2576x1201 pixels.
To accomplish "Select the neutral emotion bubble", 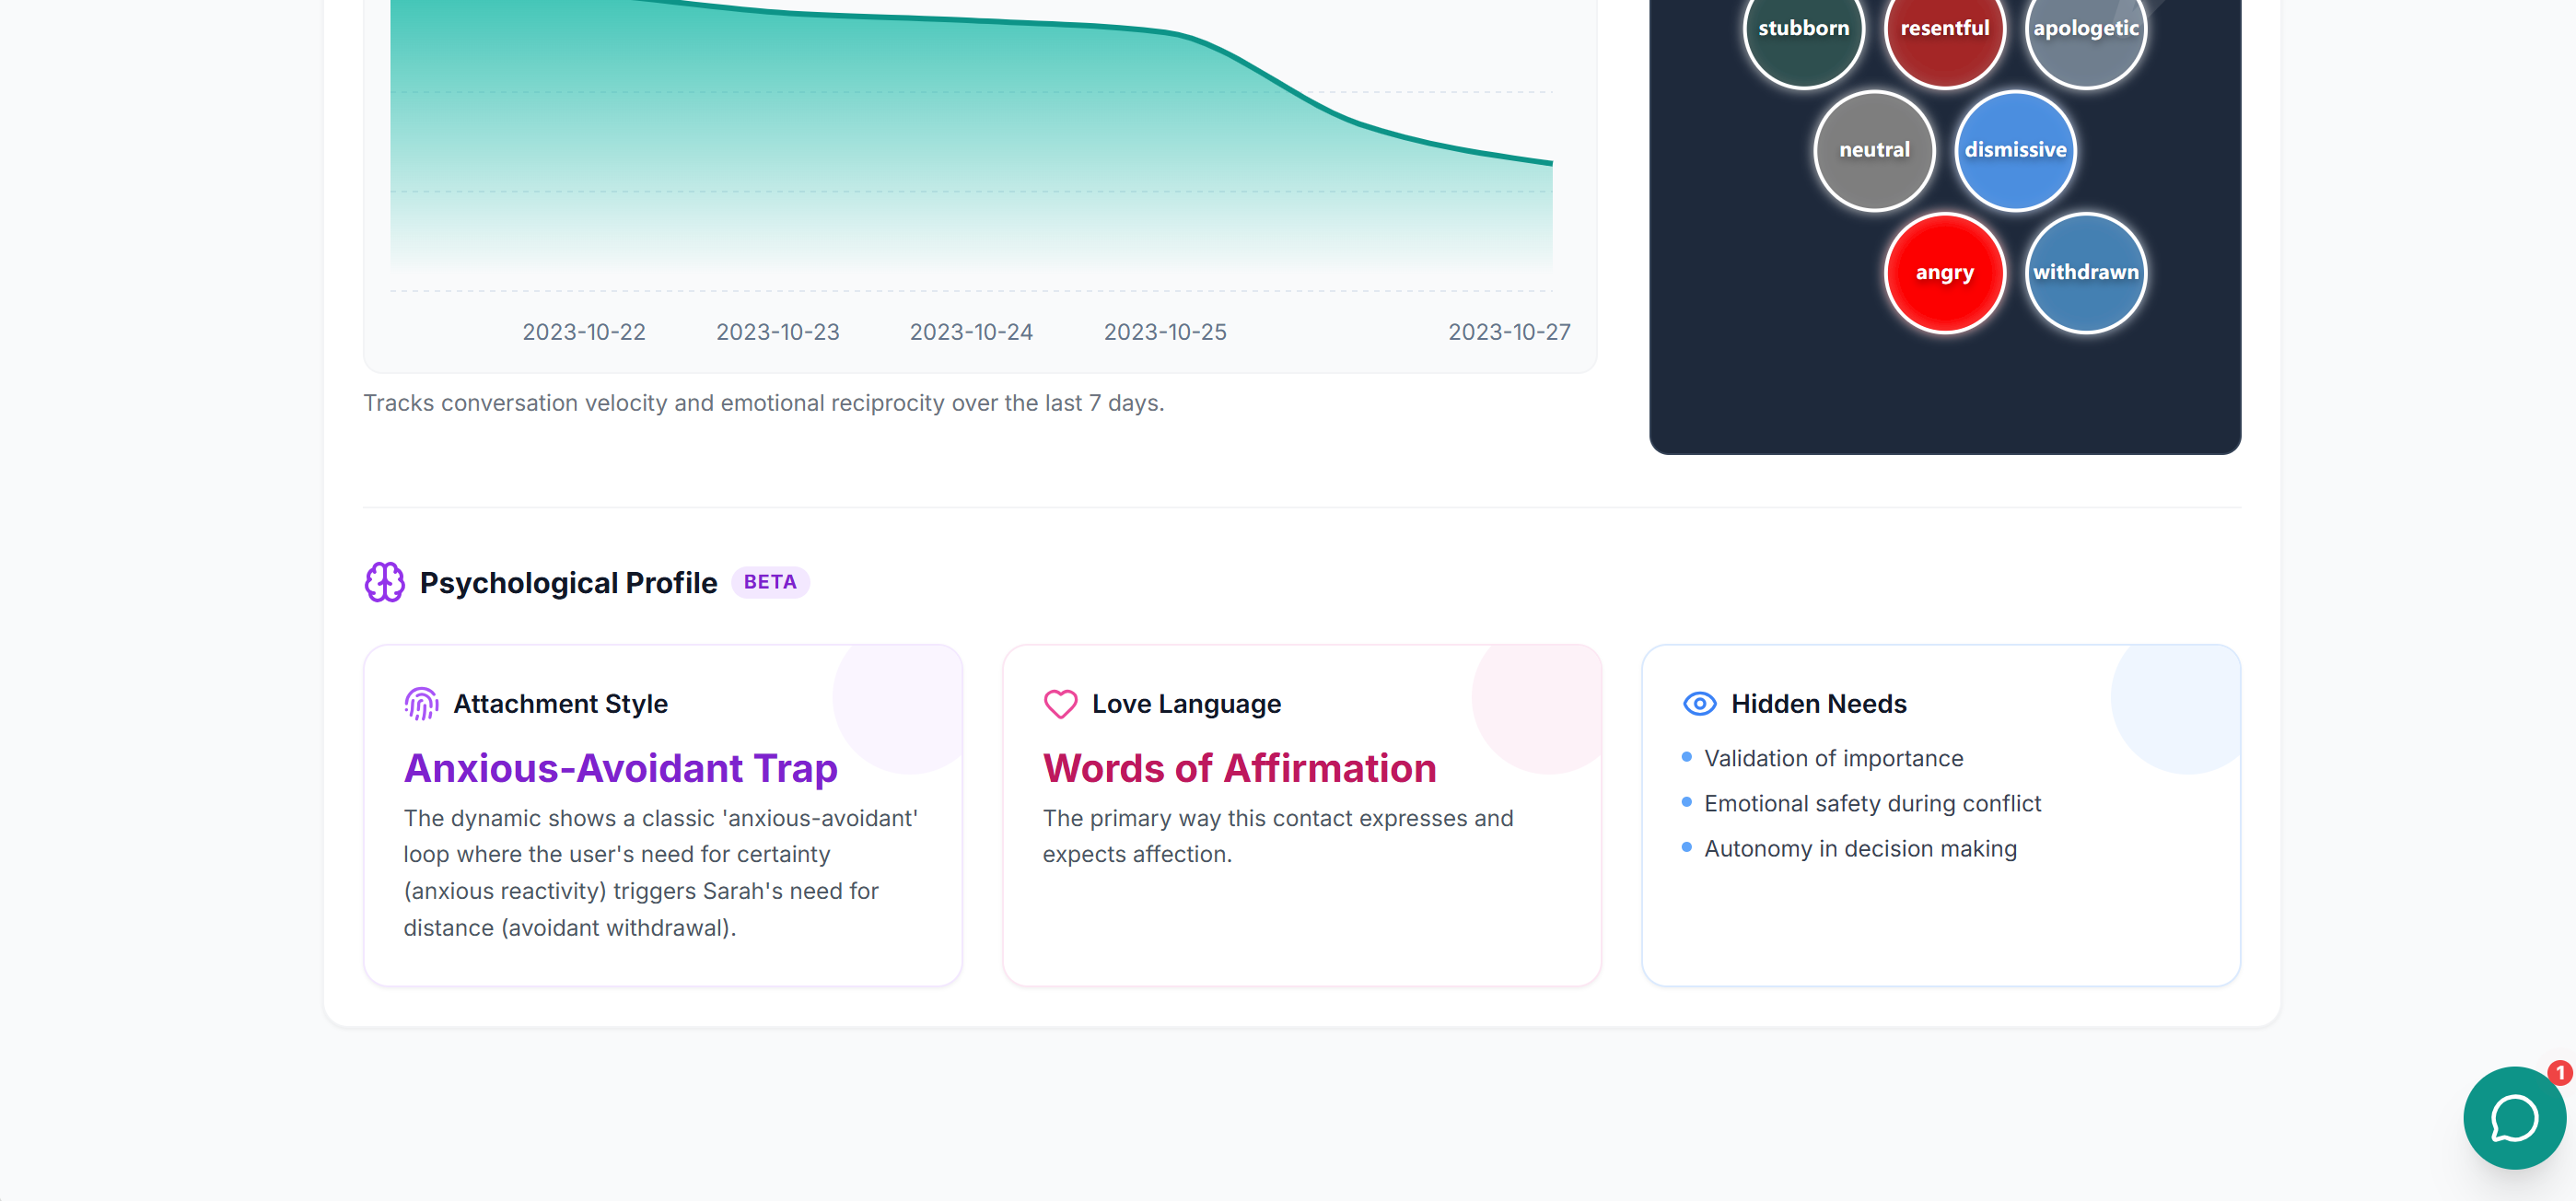I will tap(1874, 150).
